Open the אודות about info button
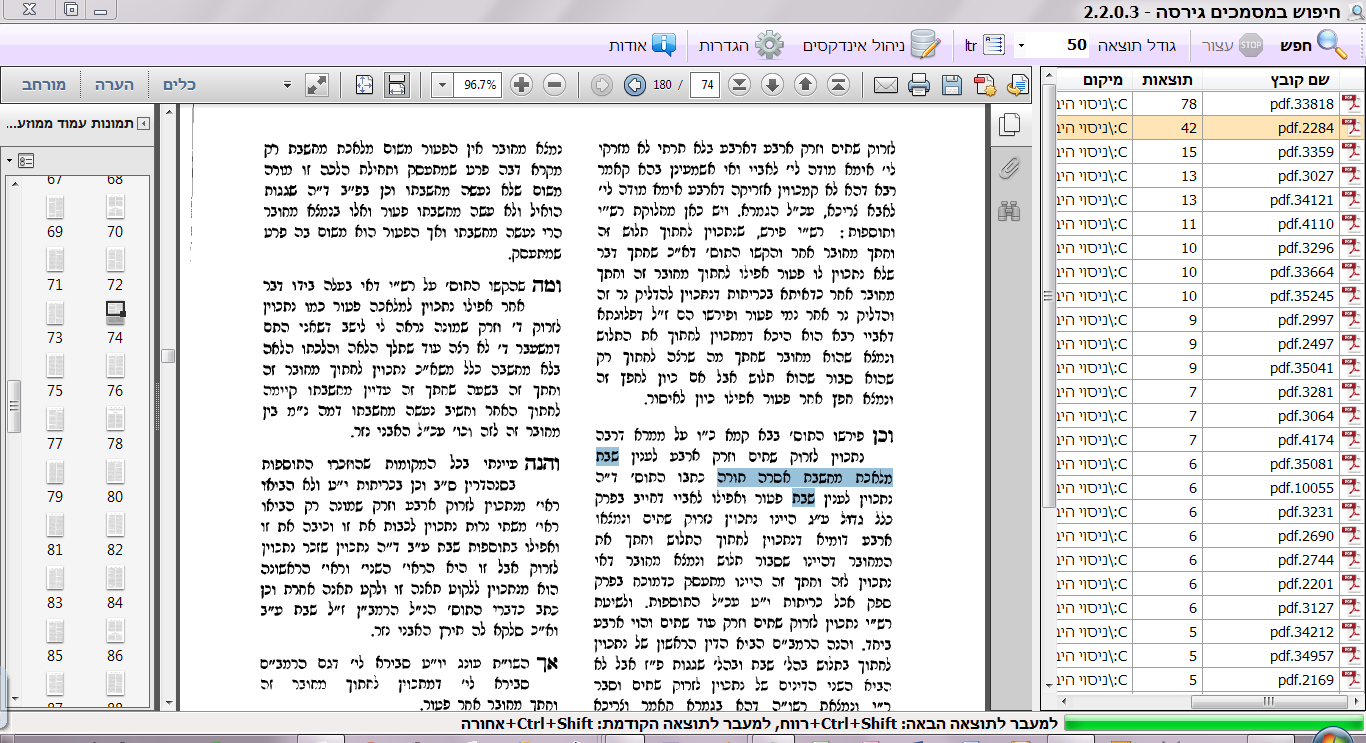 point(642,45)
